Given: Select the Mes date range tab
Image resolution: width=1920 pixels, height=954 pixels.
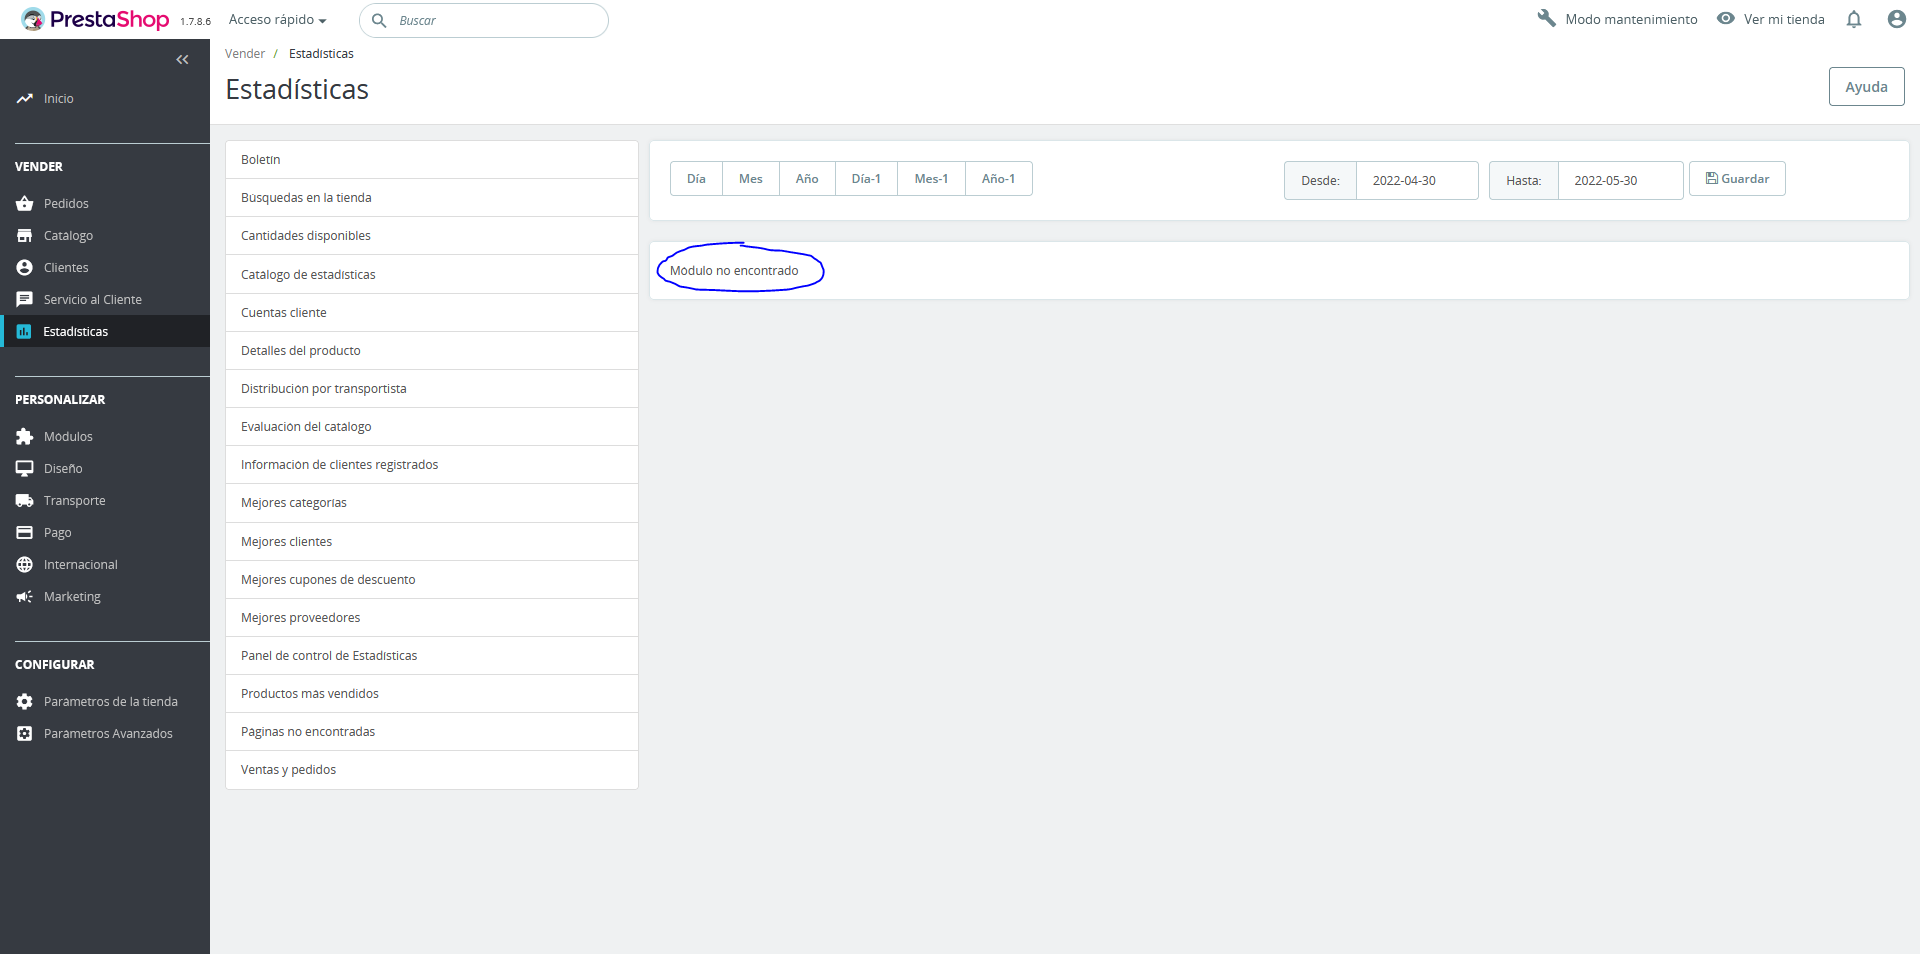Looking at the screenshot, I should pyautogui.click(x=751, y=179).
